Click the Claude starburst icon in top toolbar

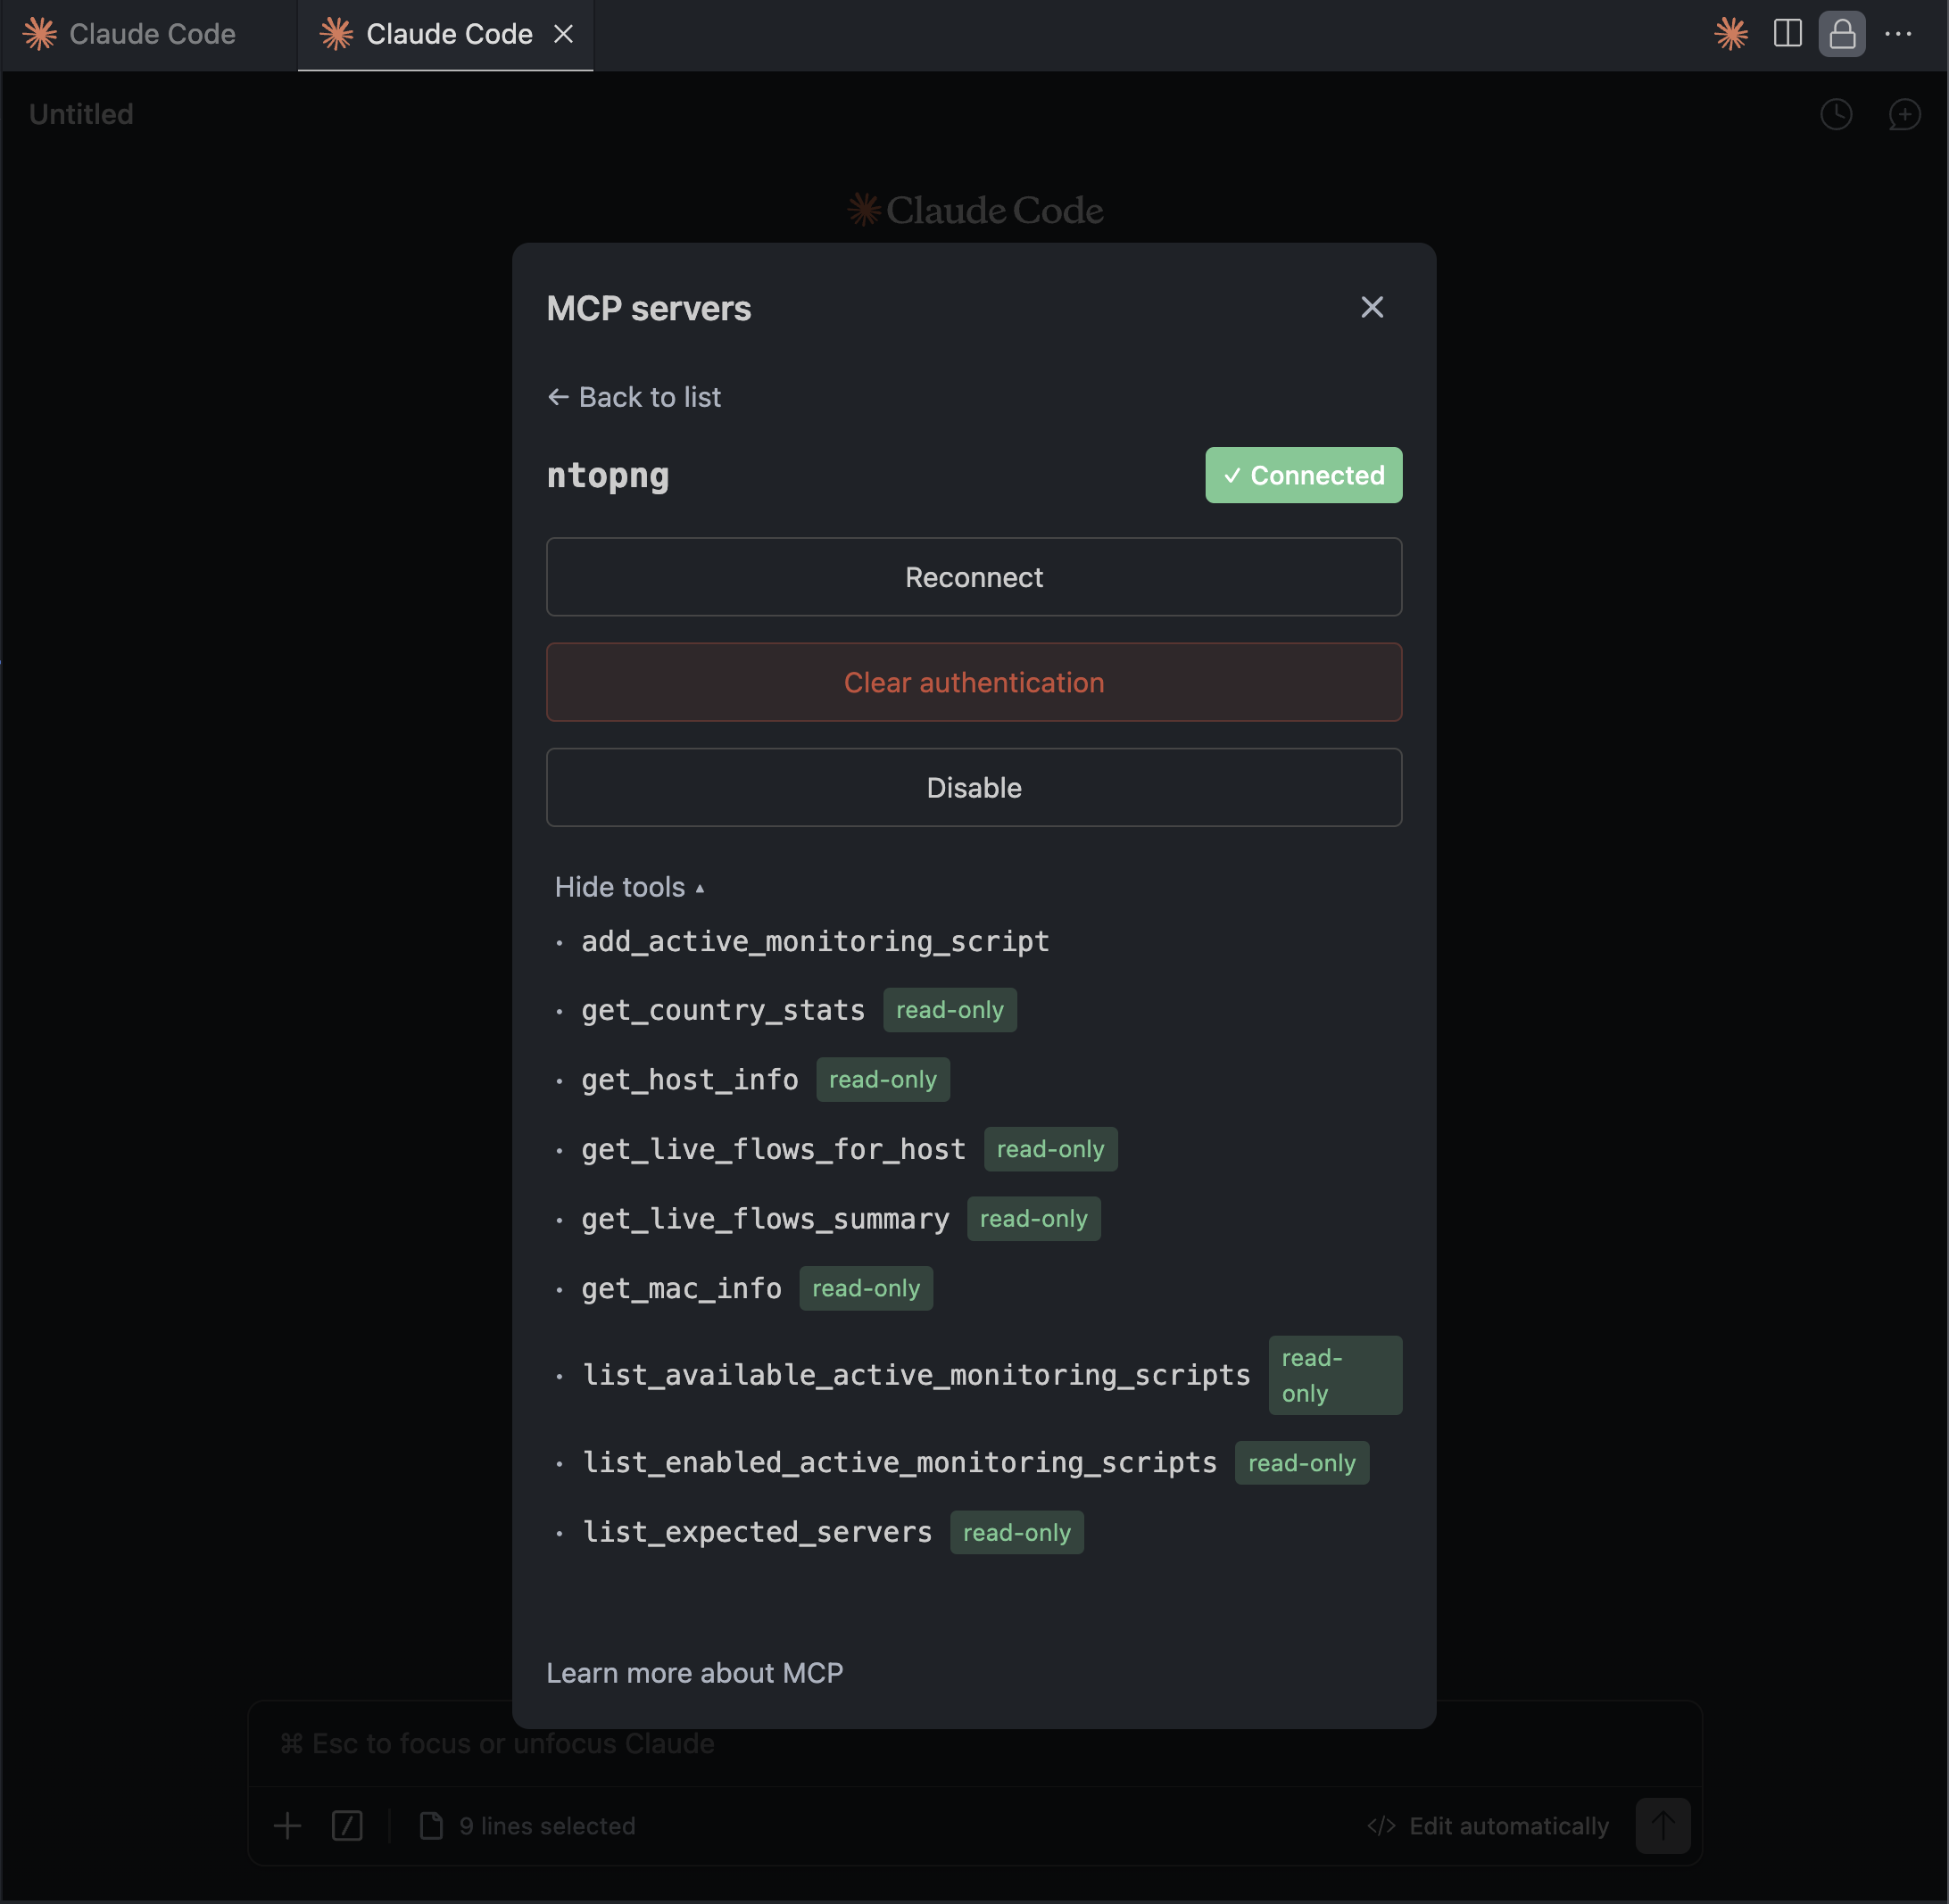point(1730,34)
